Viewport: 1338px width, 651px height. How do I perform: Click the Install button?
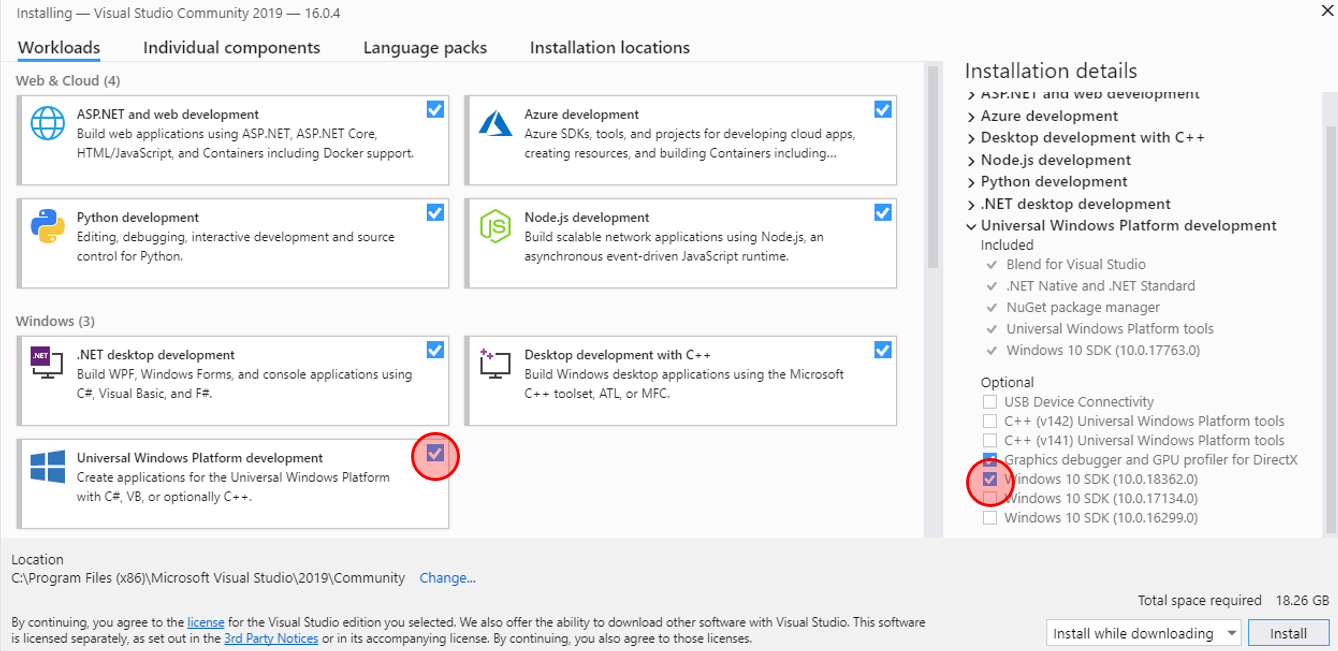point(1289,633)
